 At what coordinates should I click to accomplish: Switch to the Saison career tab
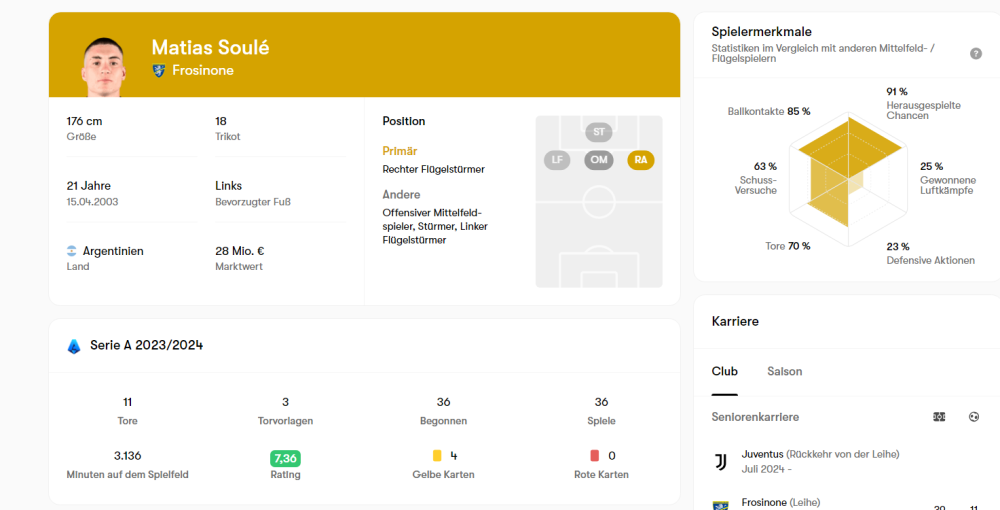click(784, 371)
